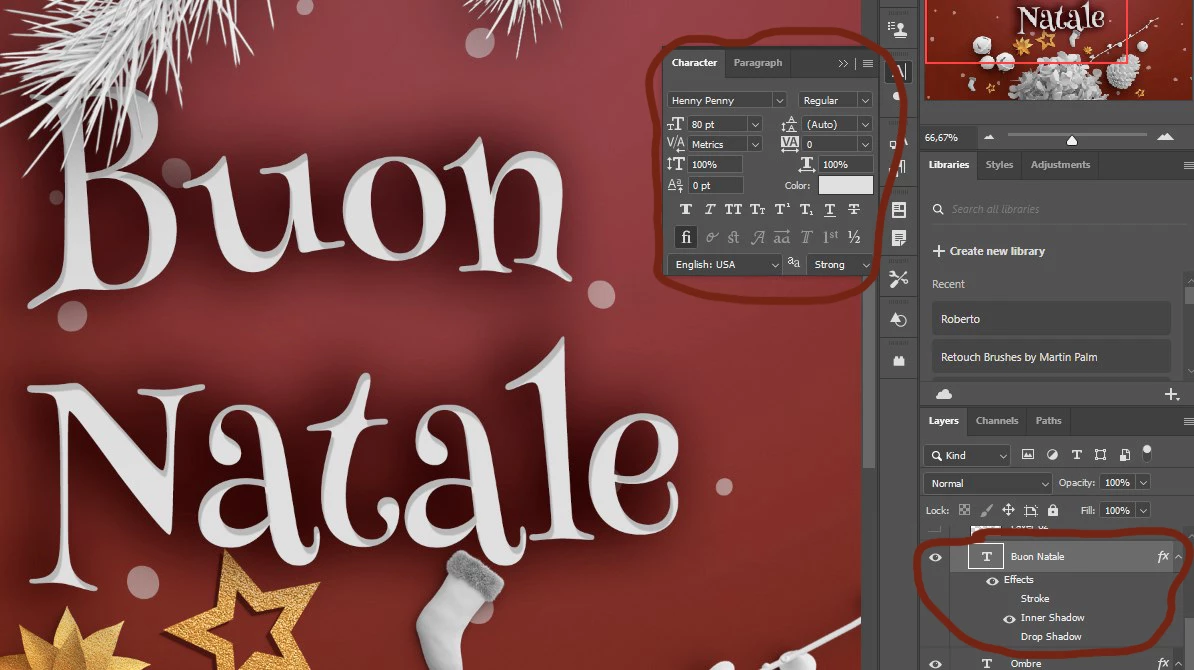Click Create new library
Image resolution: width=1194 pixels, height=670 pixels.
pos(988,251)
